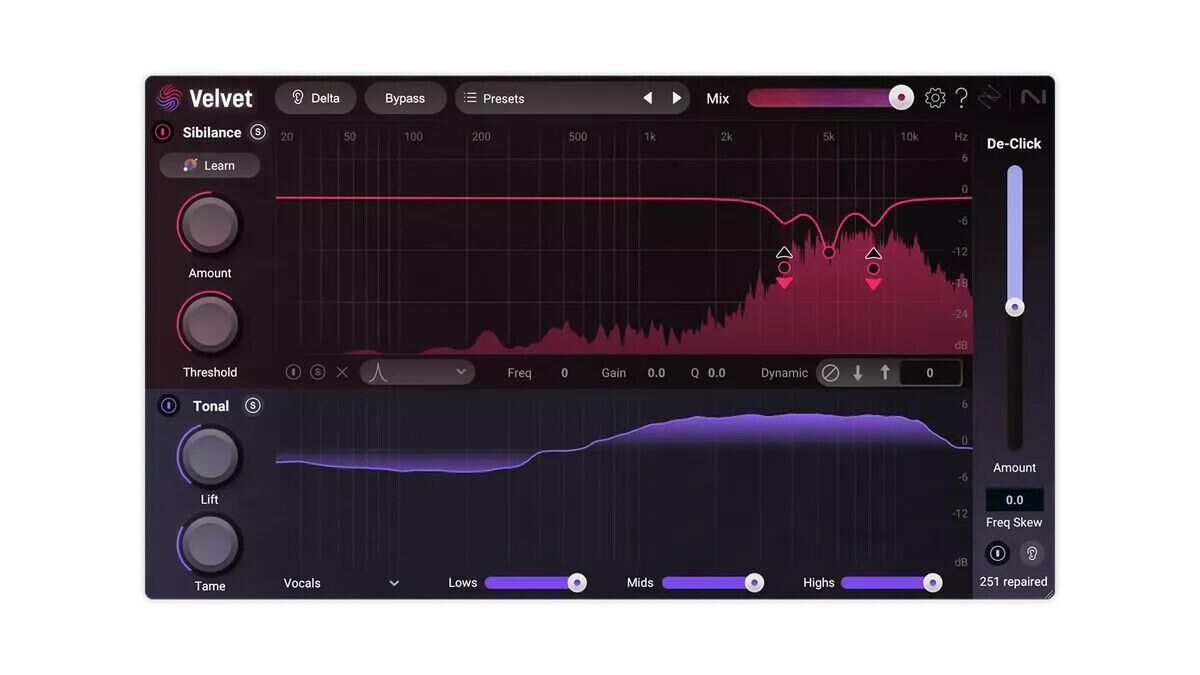The image size is (1200, 675).
Task: Solo the Tonal module
Action: pos(253,405)
